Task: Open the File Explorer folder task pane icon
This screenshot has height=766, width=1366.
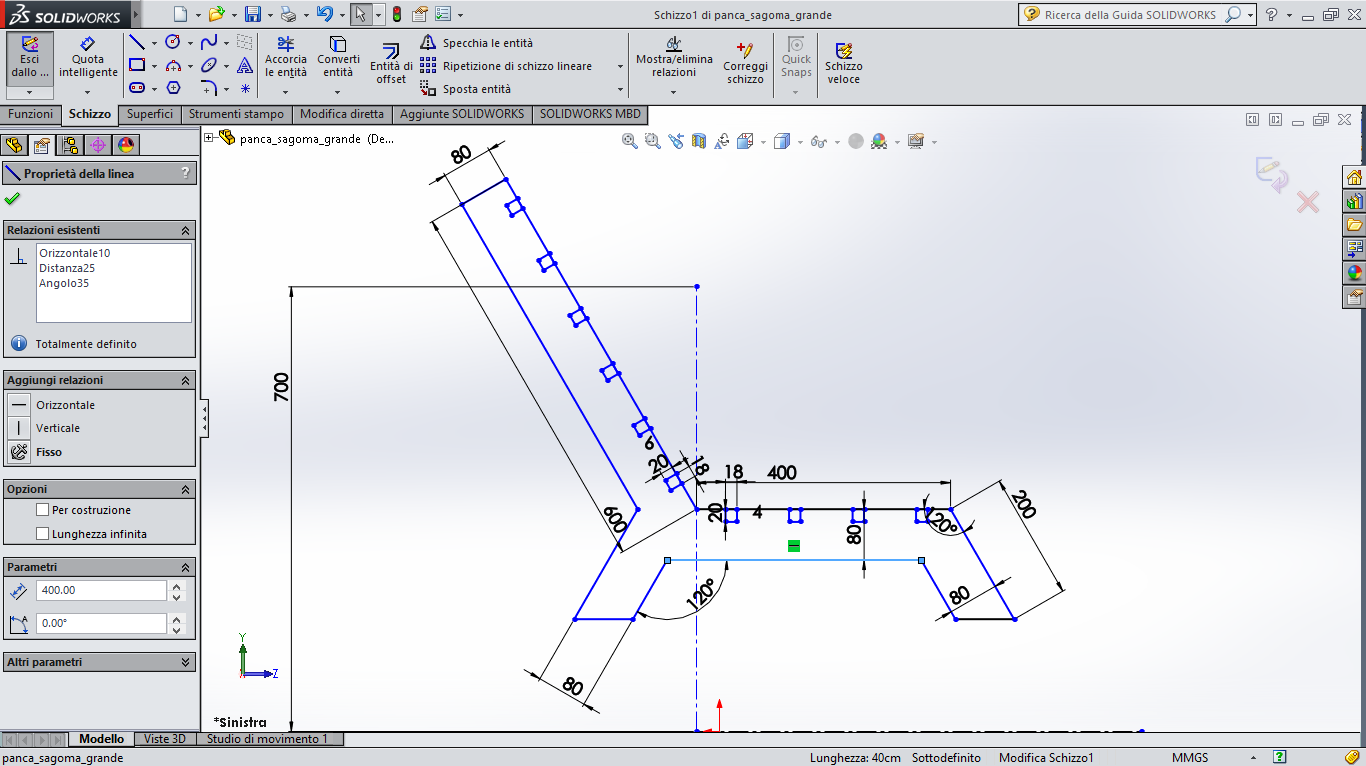Action: point(1355,225)
